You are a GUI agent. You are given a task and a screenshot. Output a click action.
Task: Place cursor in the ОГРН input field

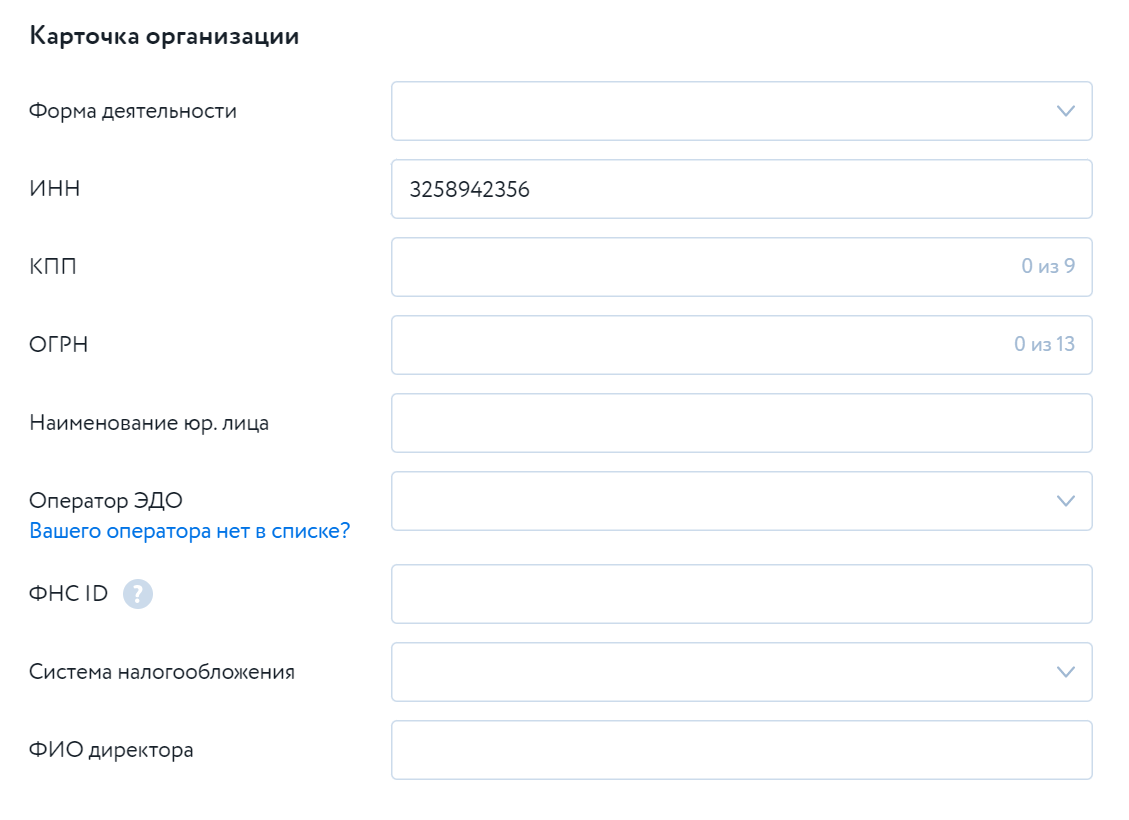pyautogui.click(x=700, y=345)
